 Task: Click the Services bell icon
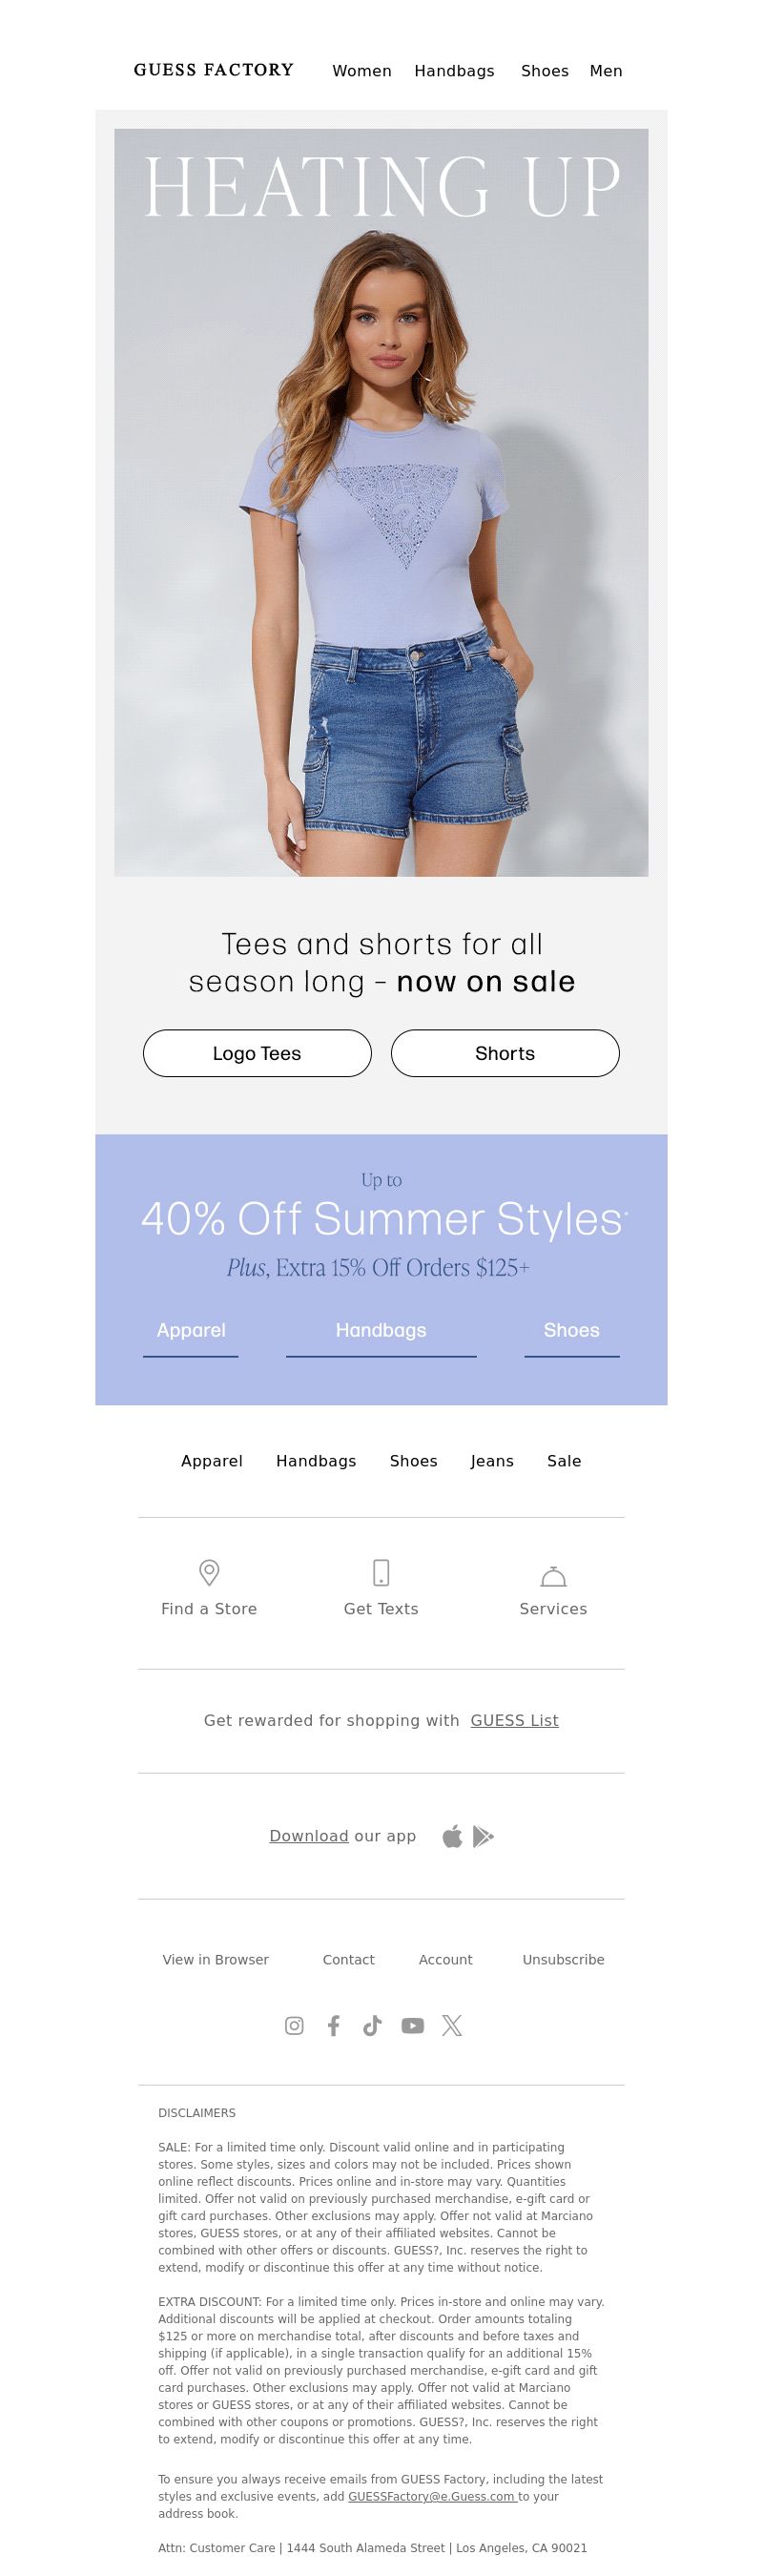pos(553,1576)
